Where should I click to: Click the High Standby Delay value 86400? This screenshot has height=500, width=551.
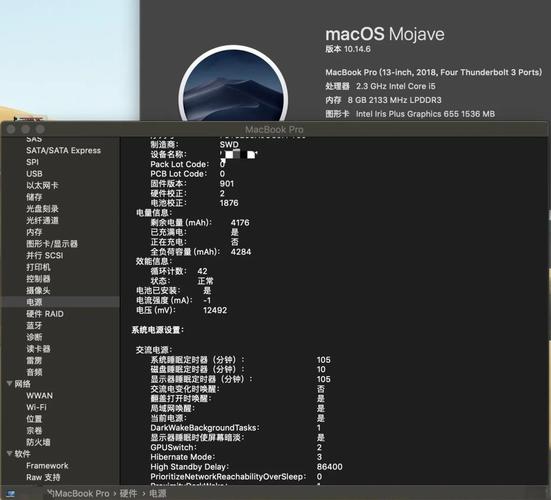(329, 467)
